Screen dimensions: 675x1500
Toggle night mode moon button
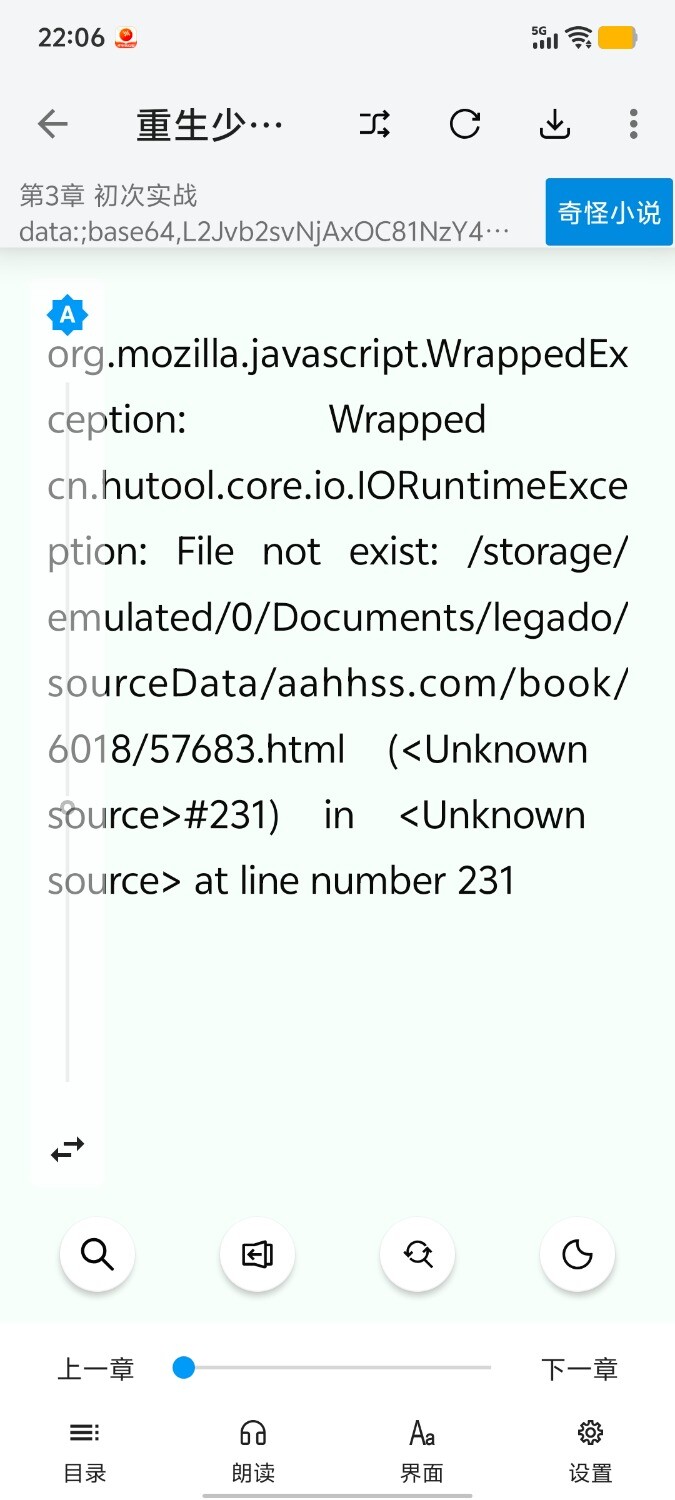(x=578, y=1254)
